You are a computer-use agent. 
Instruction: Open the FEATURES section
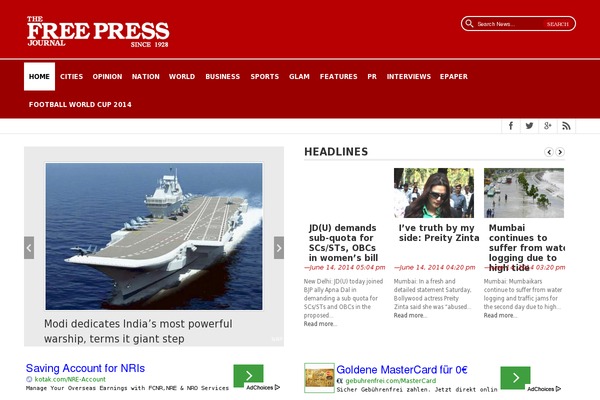[339, 77]
